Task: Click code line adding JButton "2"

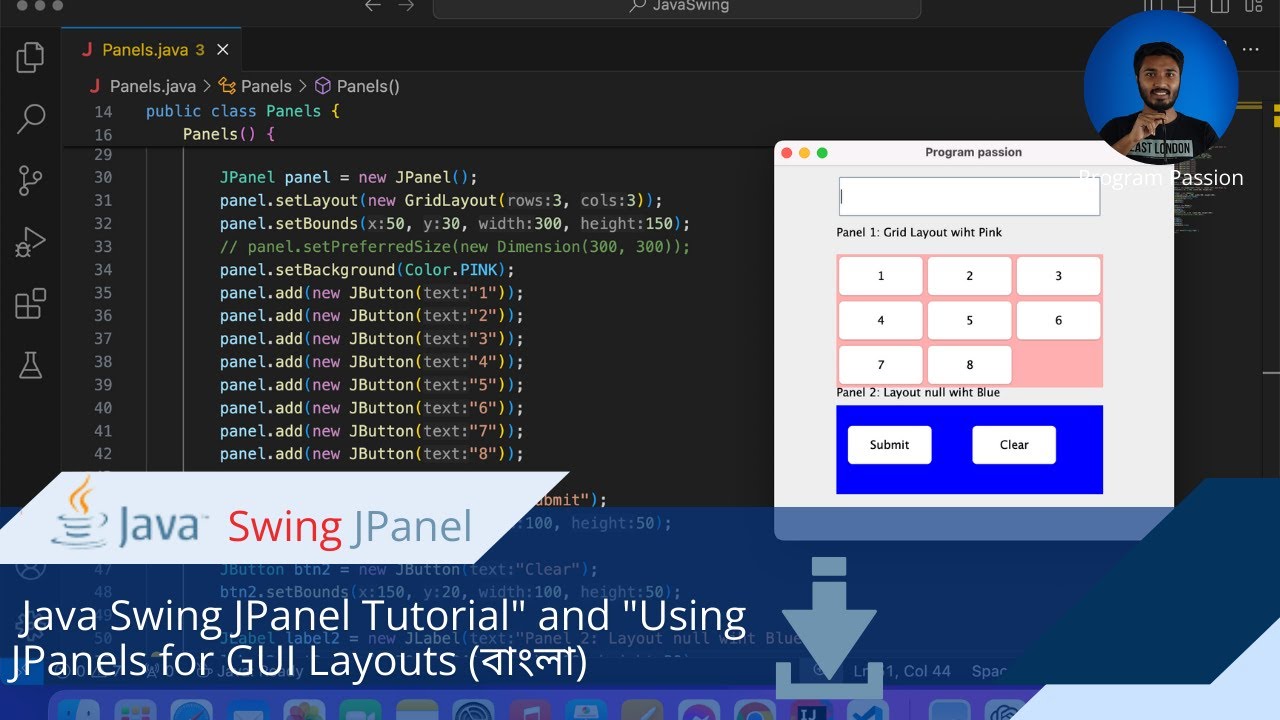Action: click(x=372, y=315)
